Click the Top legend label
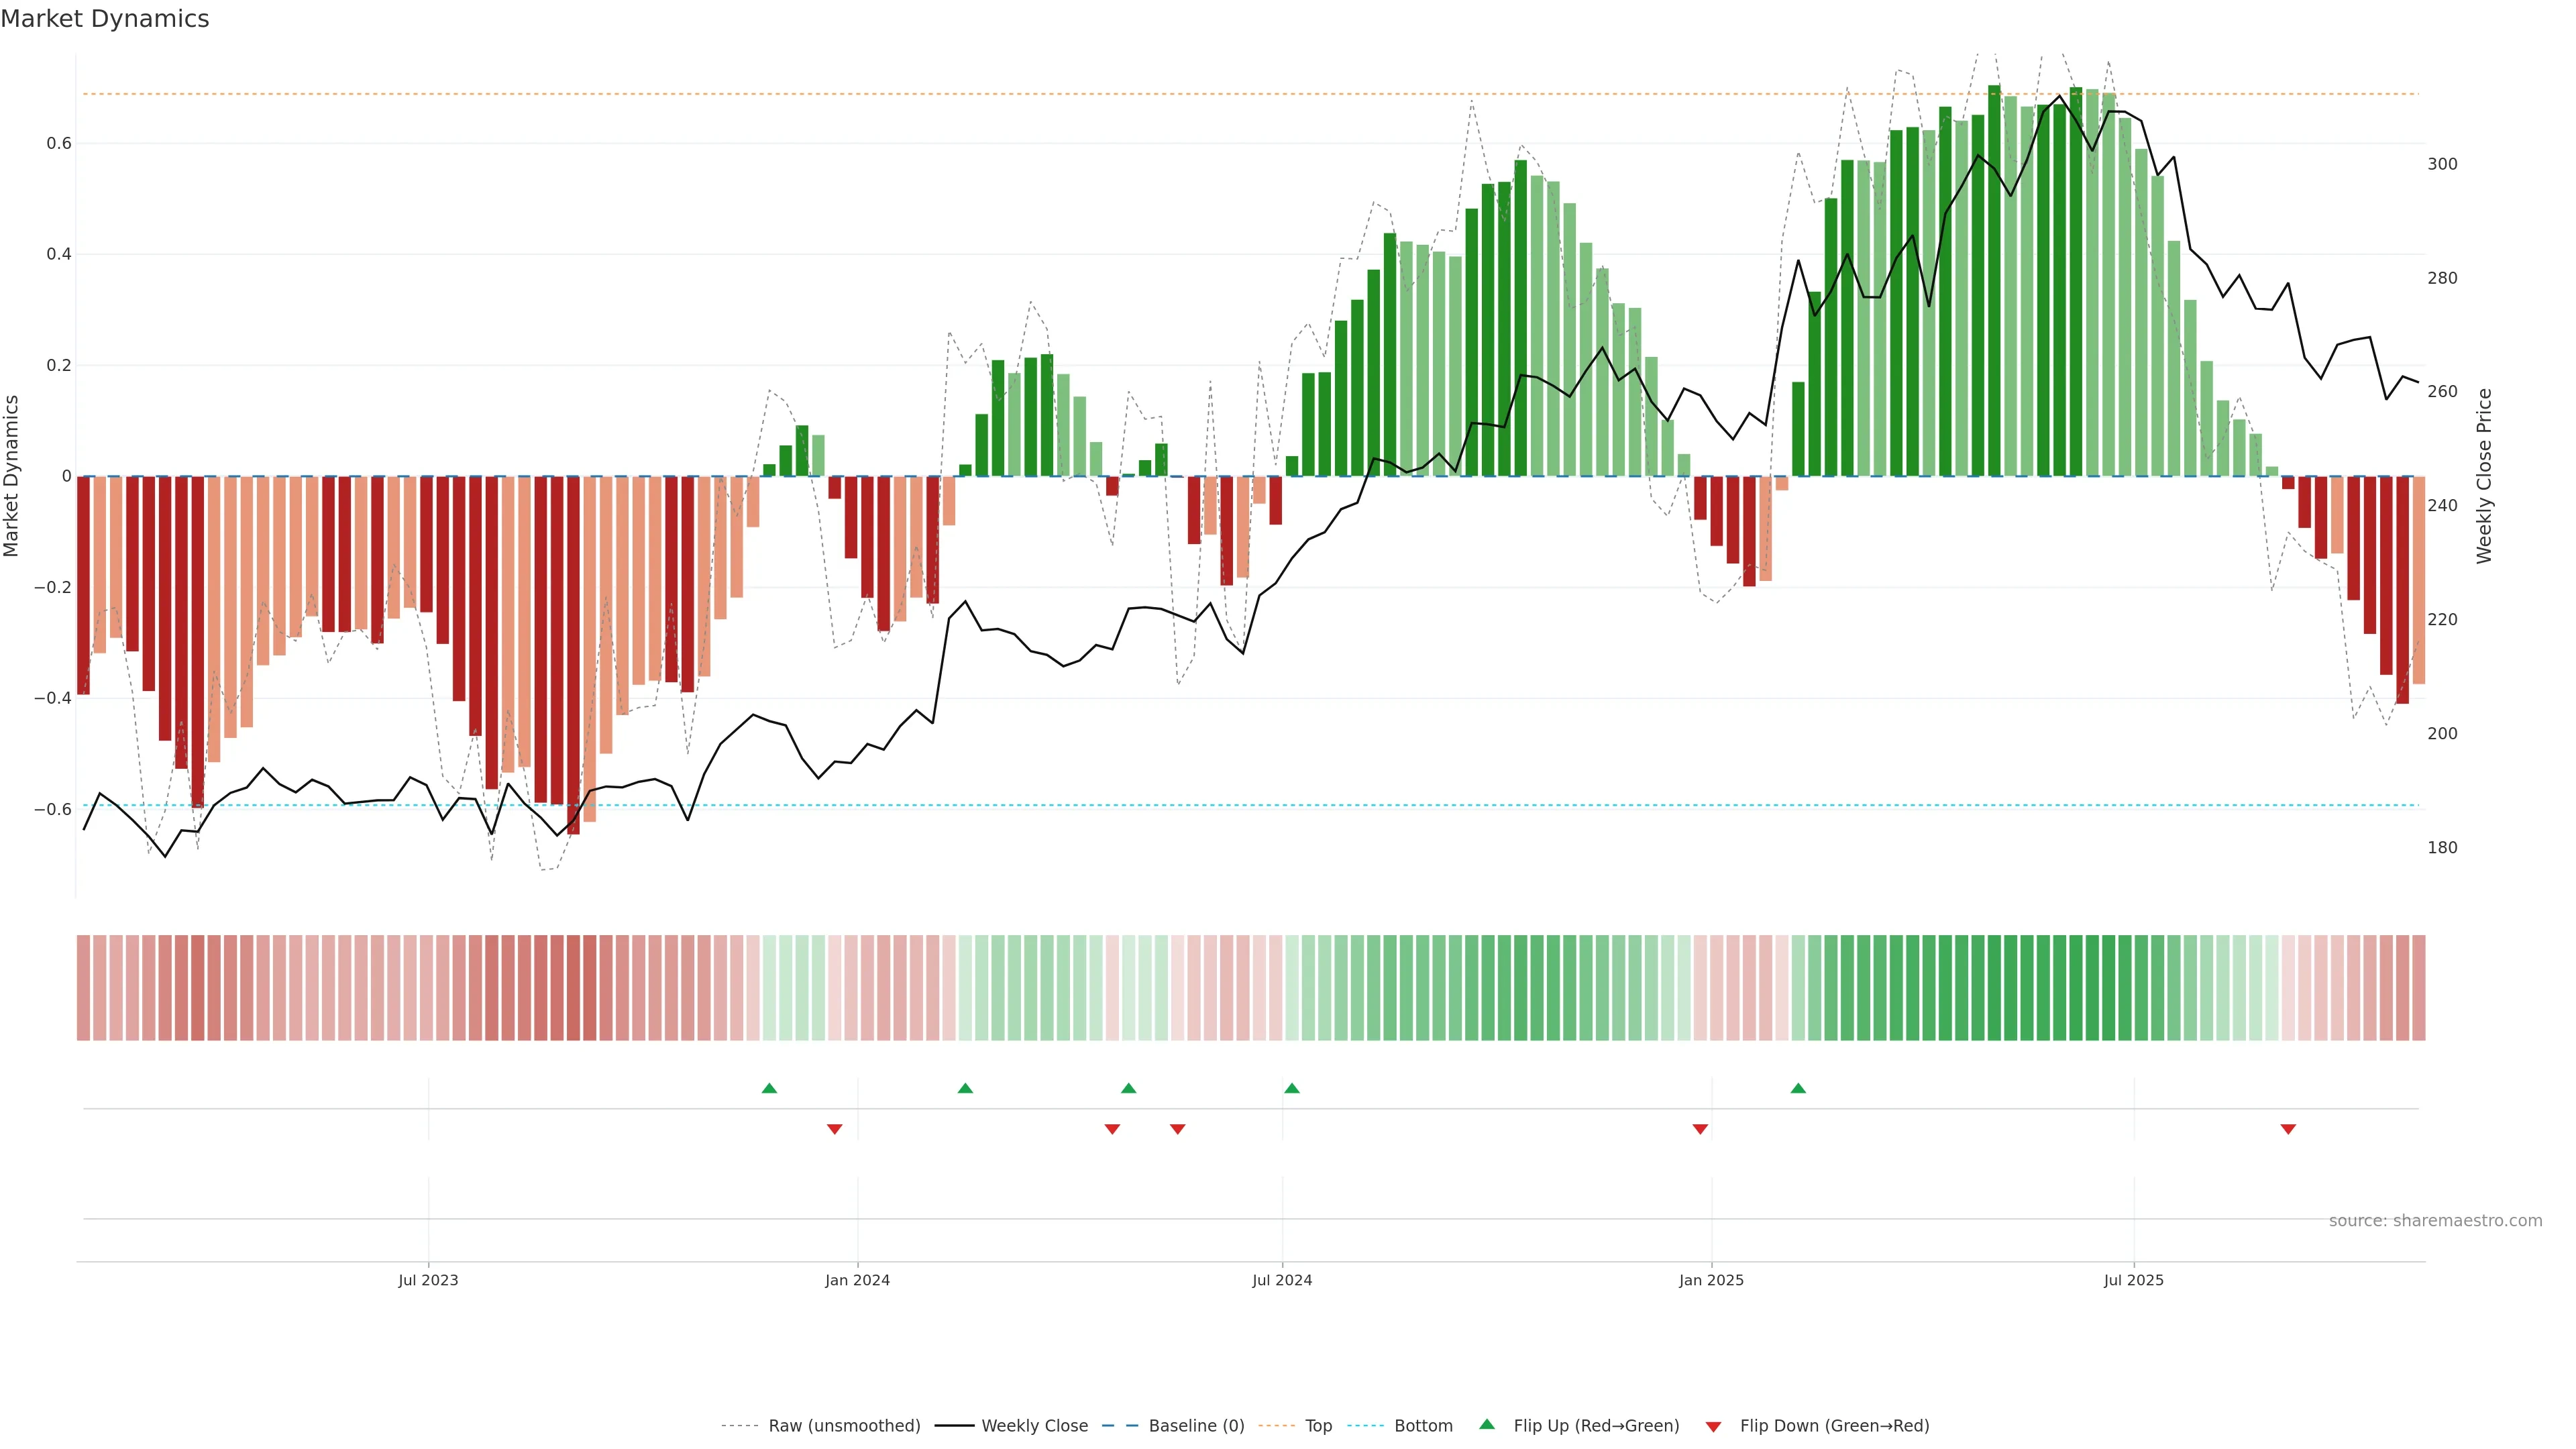The width and height of the screenshot is (2576, 1449). (x=1318, y=1426)
